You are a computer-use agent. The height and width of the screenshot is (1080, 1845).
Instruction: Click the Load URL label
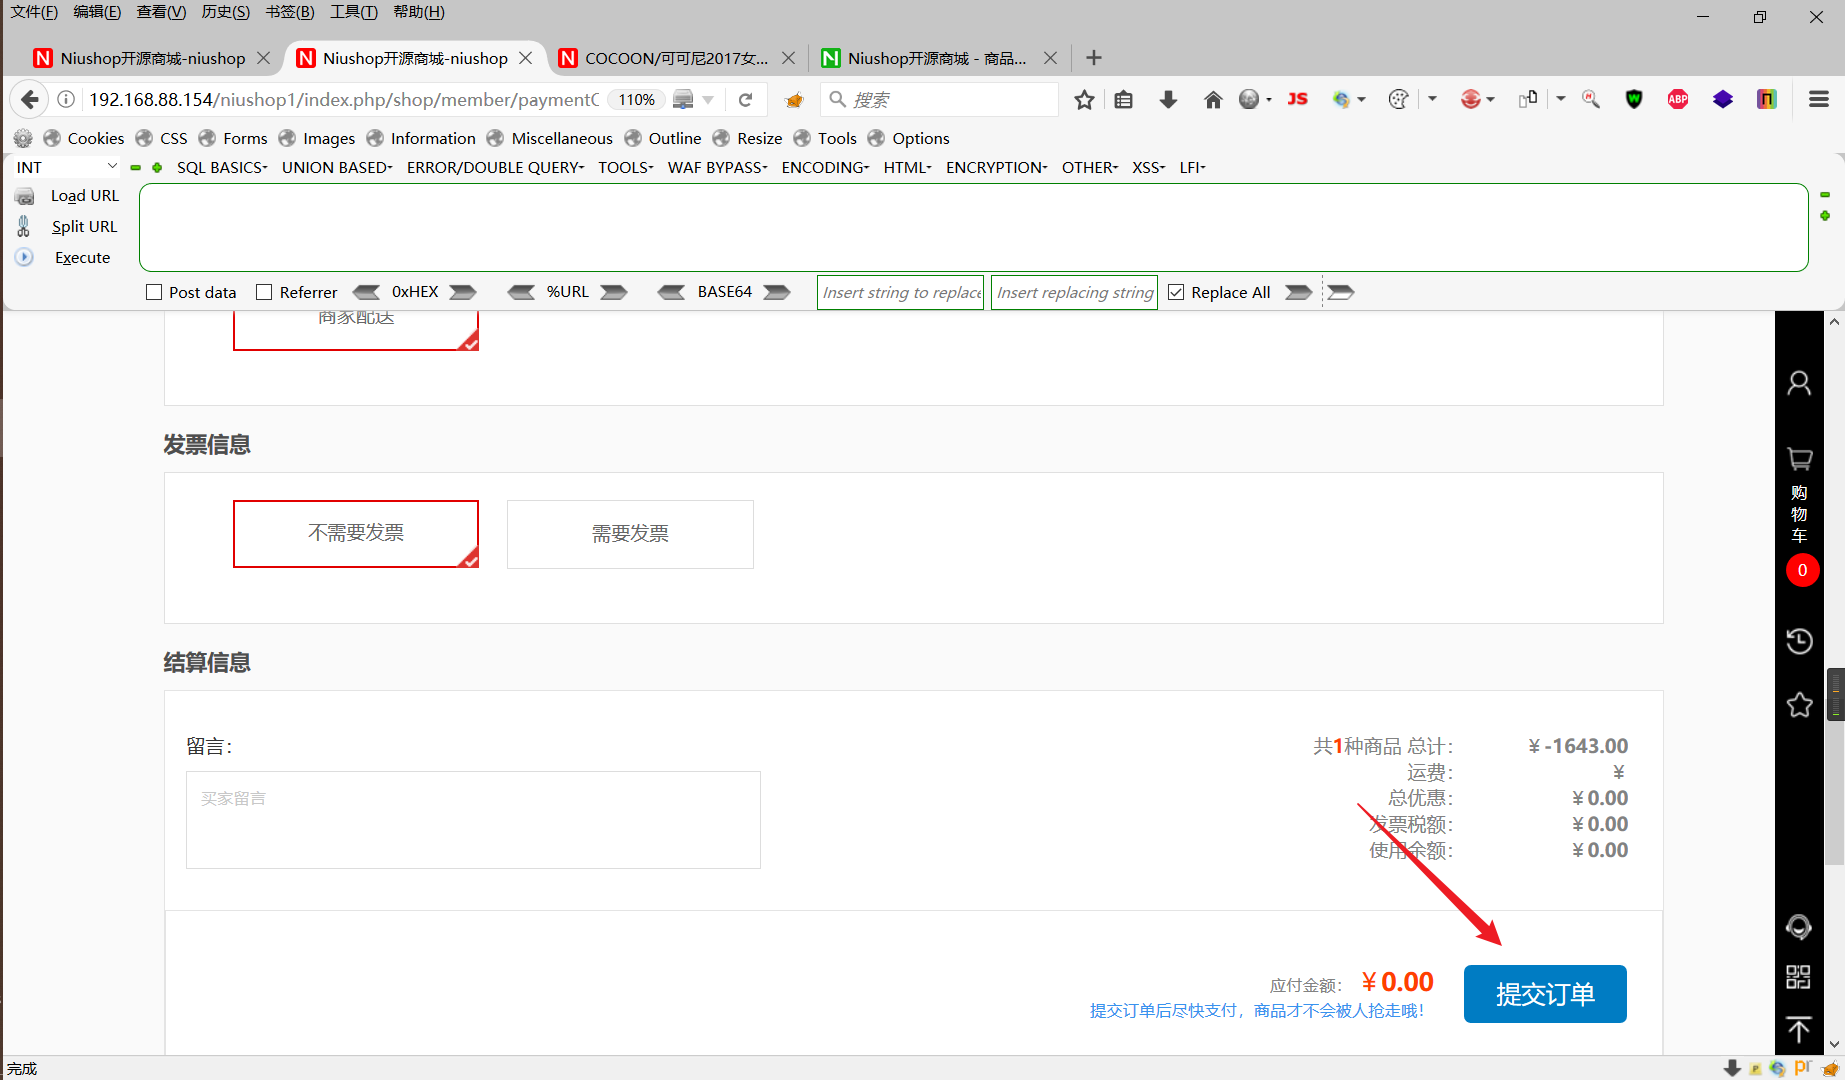pos(85,196)
